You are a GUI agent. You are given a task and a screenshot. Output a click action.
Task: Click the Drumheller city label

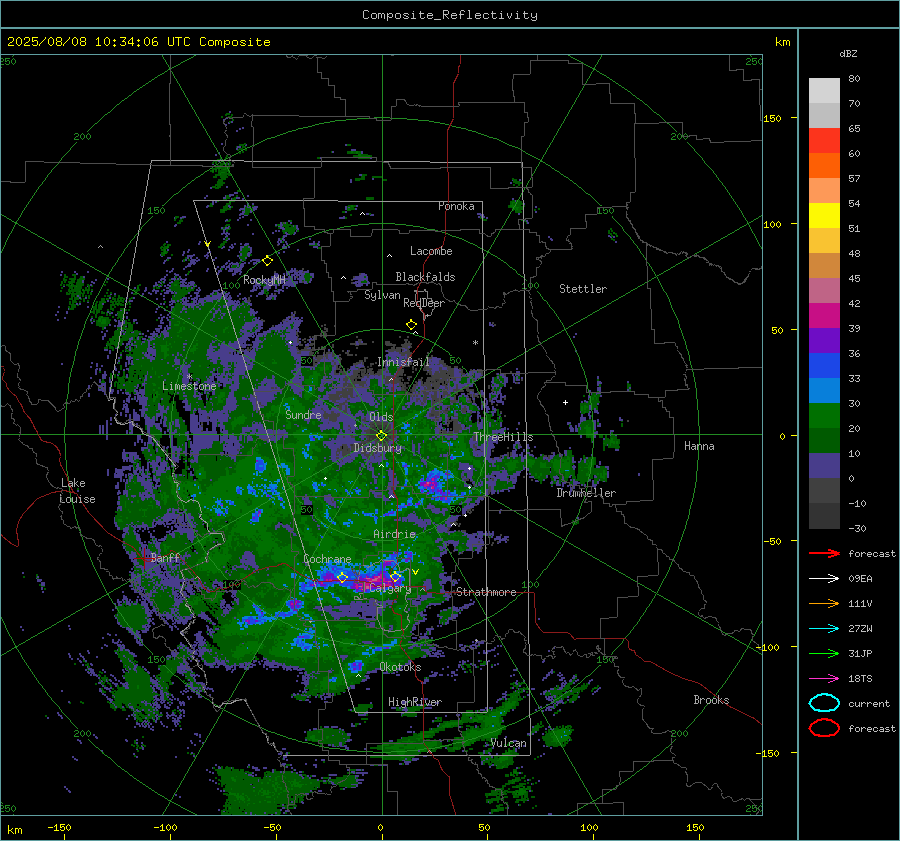(x=586, y=493)
